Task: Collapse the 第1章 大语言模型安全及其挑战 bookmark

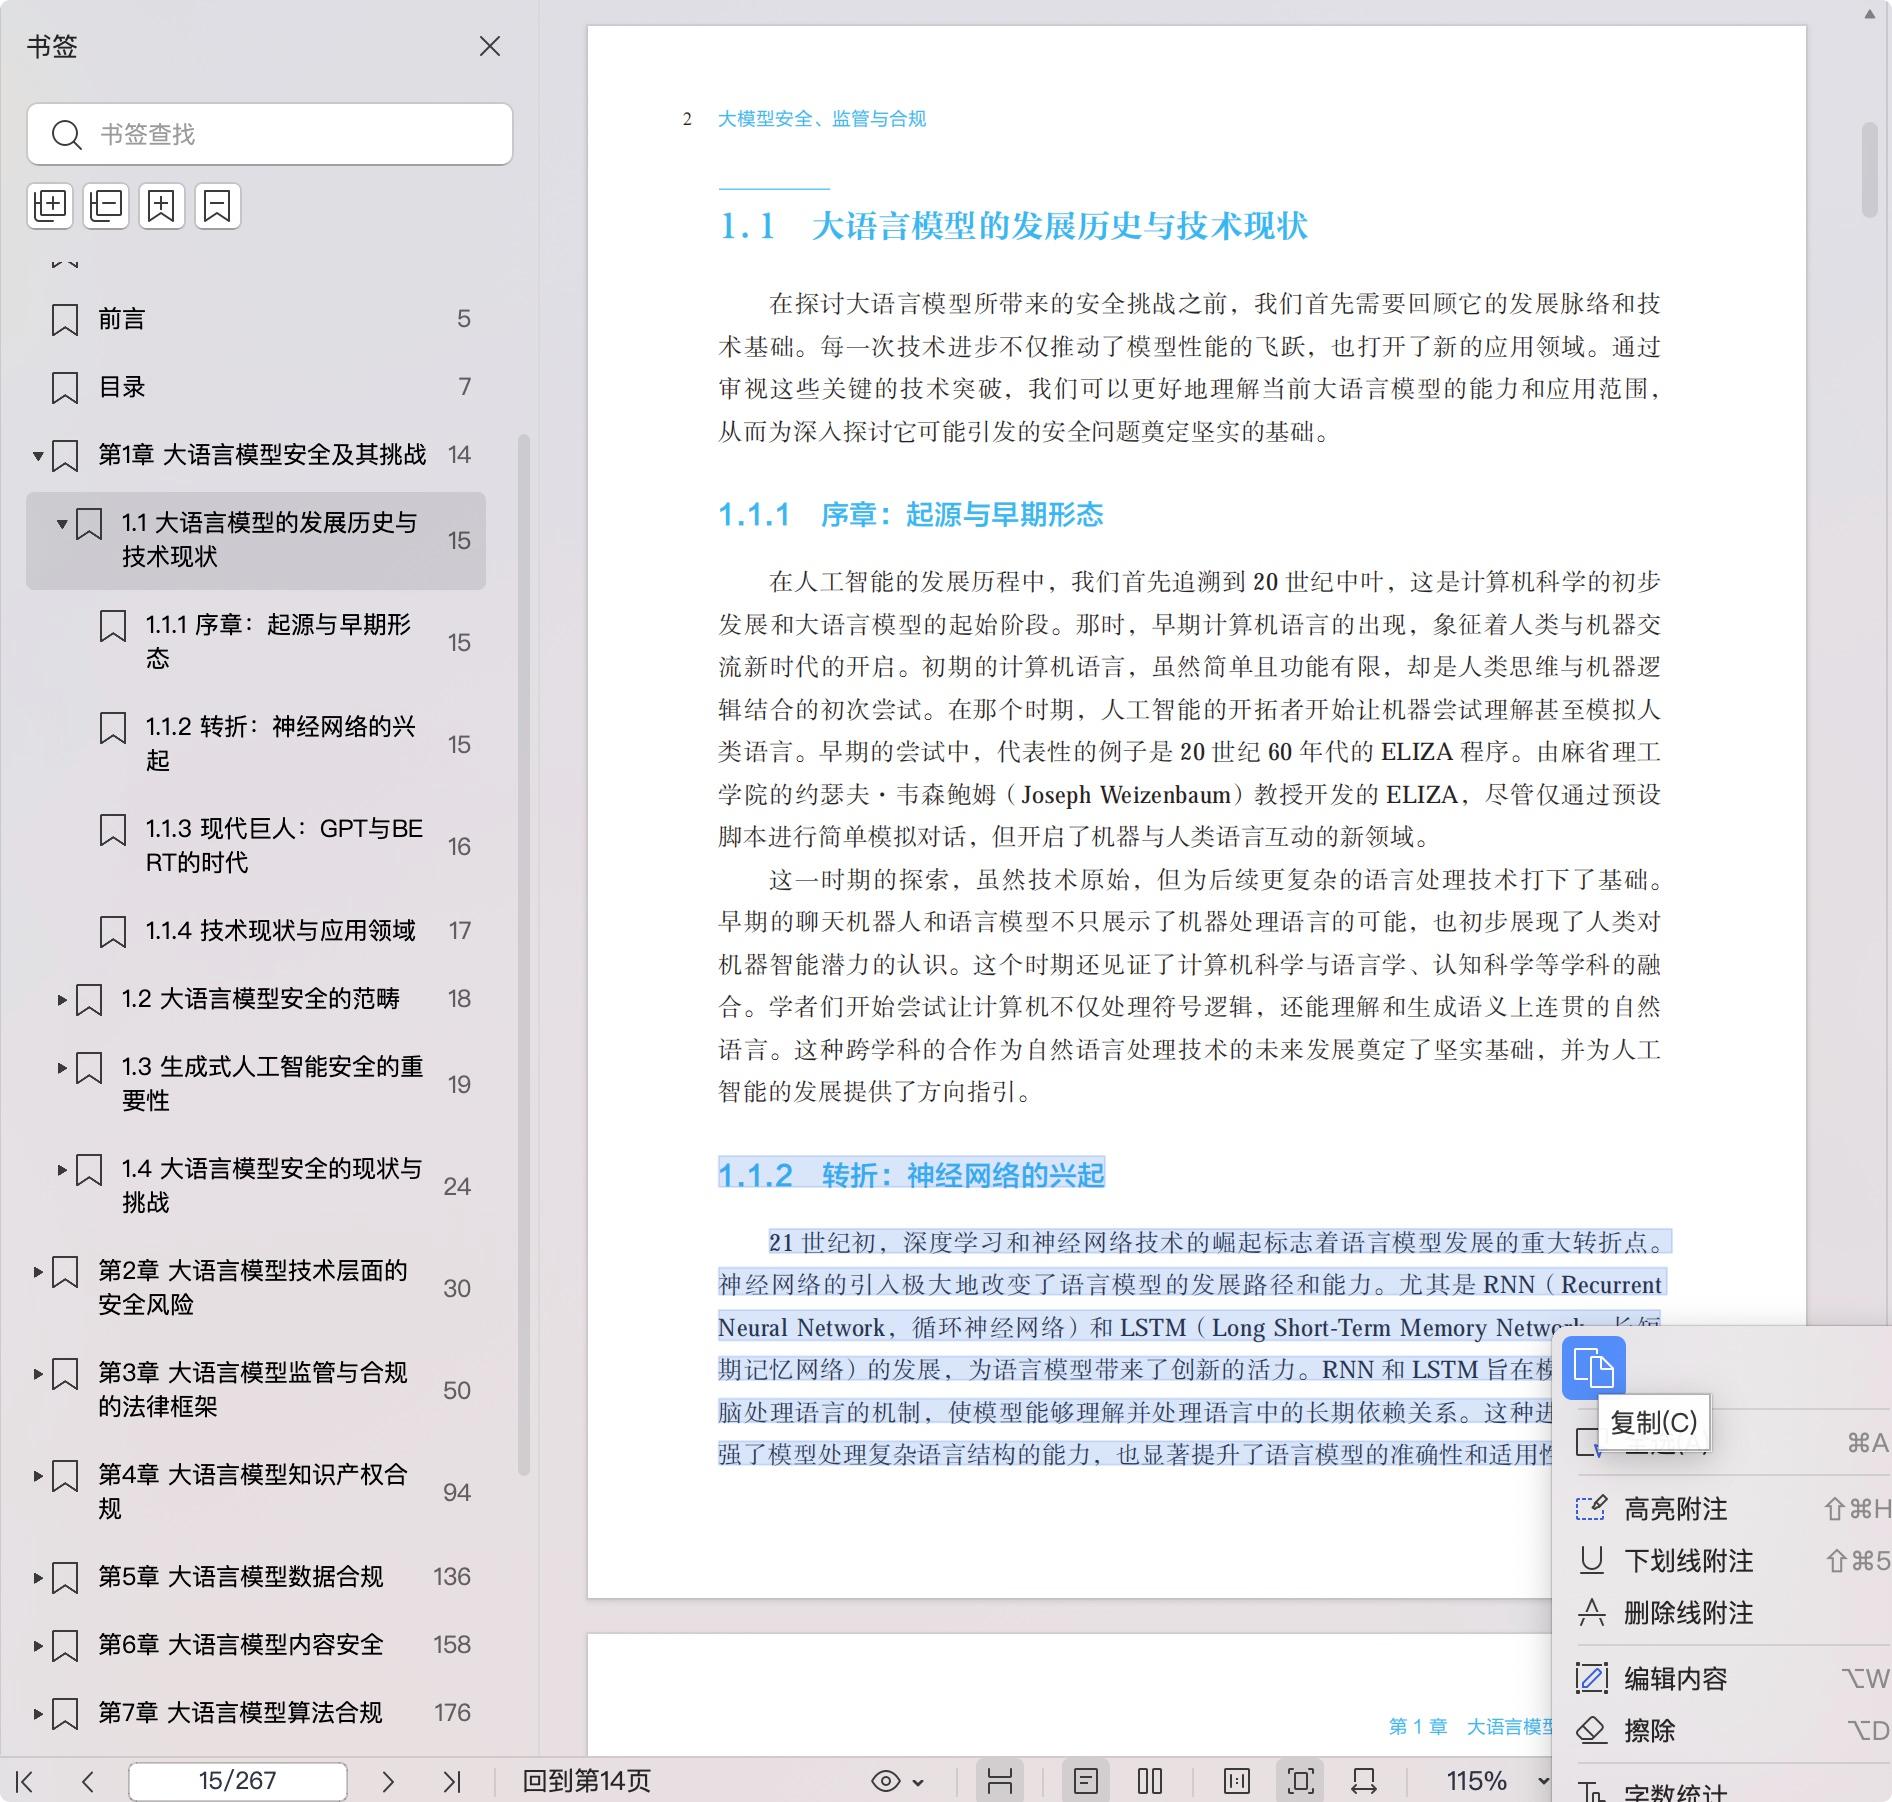Action: point(38,456)
